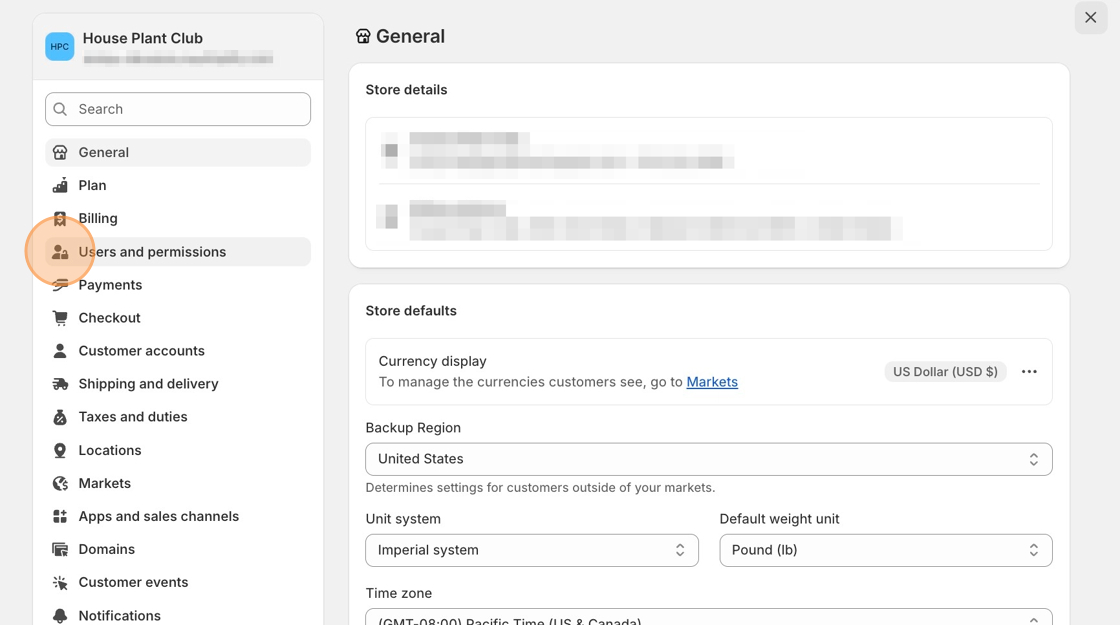1120x625 pixels.
Task: Open the Backup Region dropdown
Action: click(708, 459)
